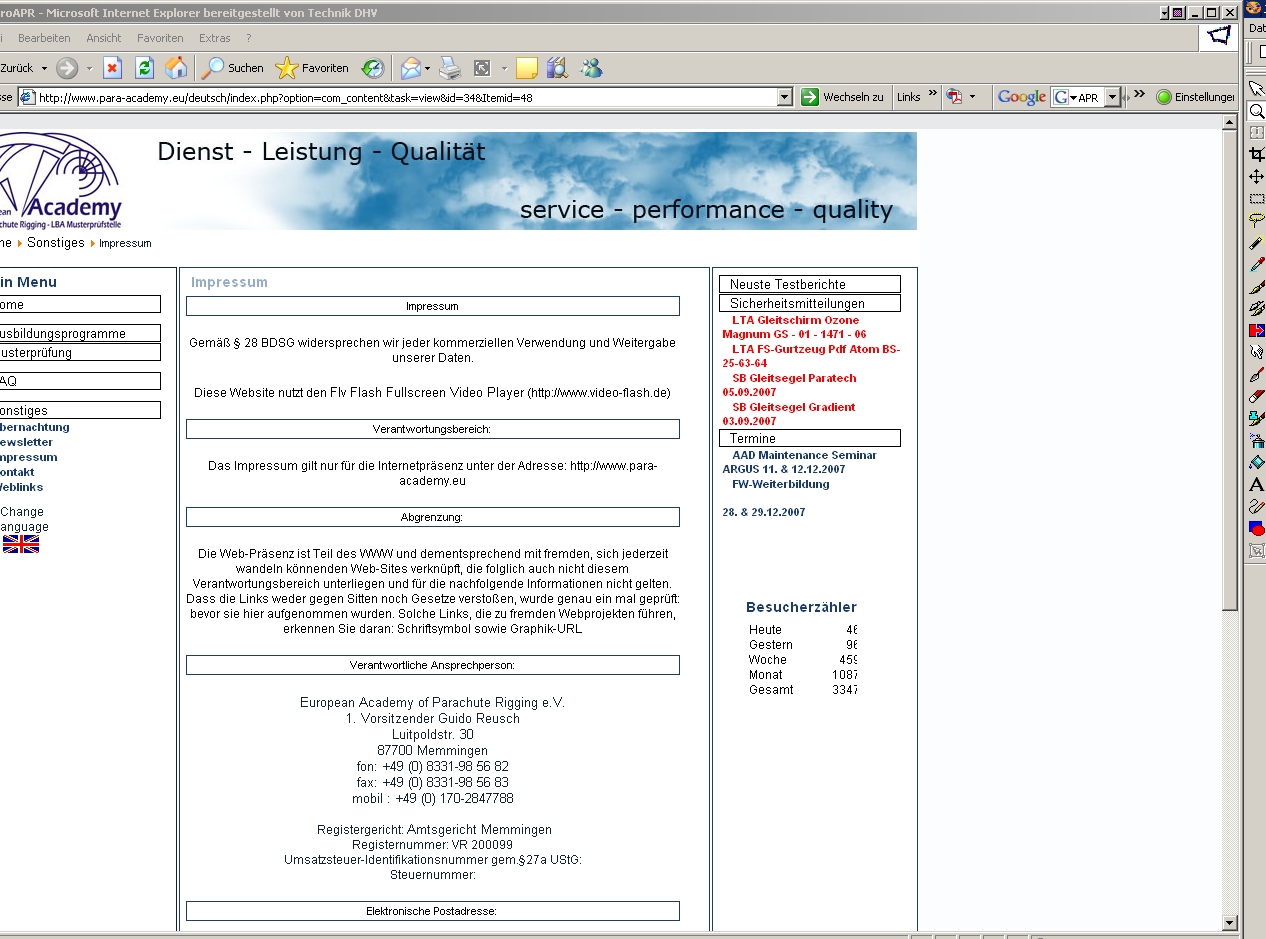The width and height of the screenshot is (1266, 939).
Task: Refresh the page via green arrows icon
Action: click(x=144, y=68)
